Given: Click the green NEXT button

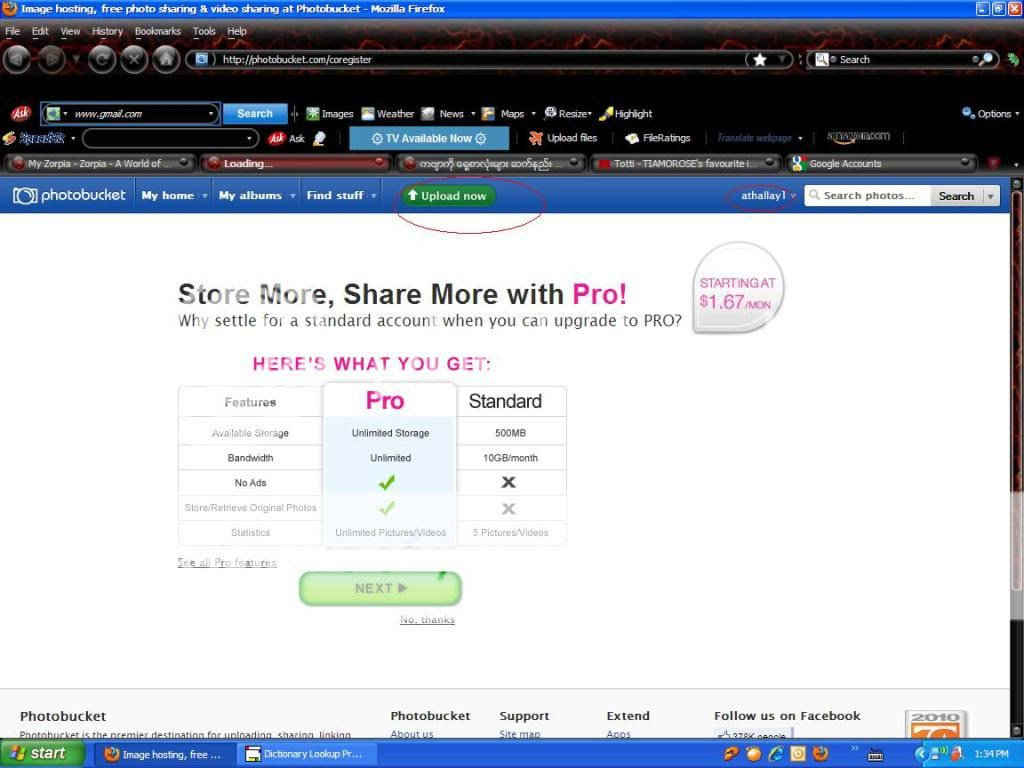Looking at the screenshot, I should tap(380, 588).
